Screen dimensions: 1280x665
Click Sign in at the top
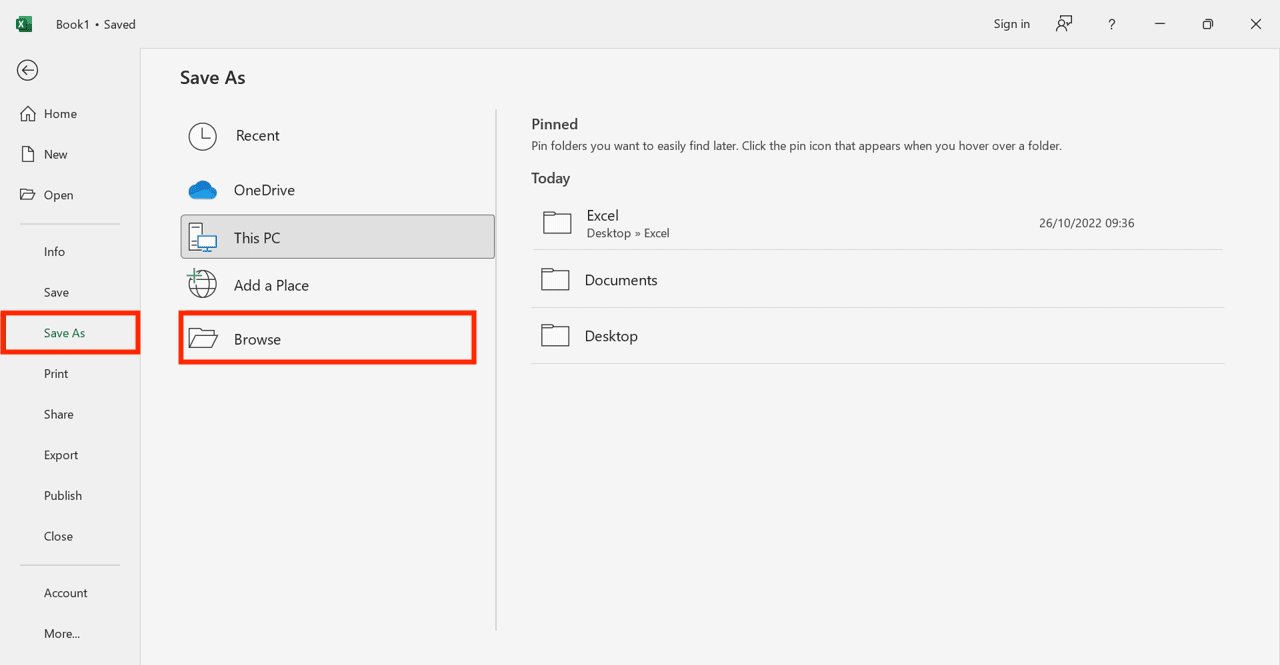(x=1011, y=24)
